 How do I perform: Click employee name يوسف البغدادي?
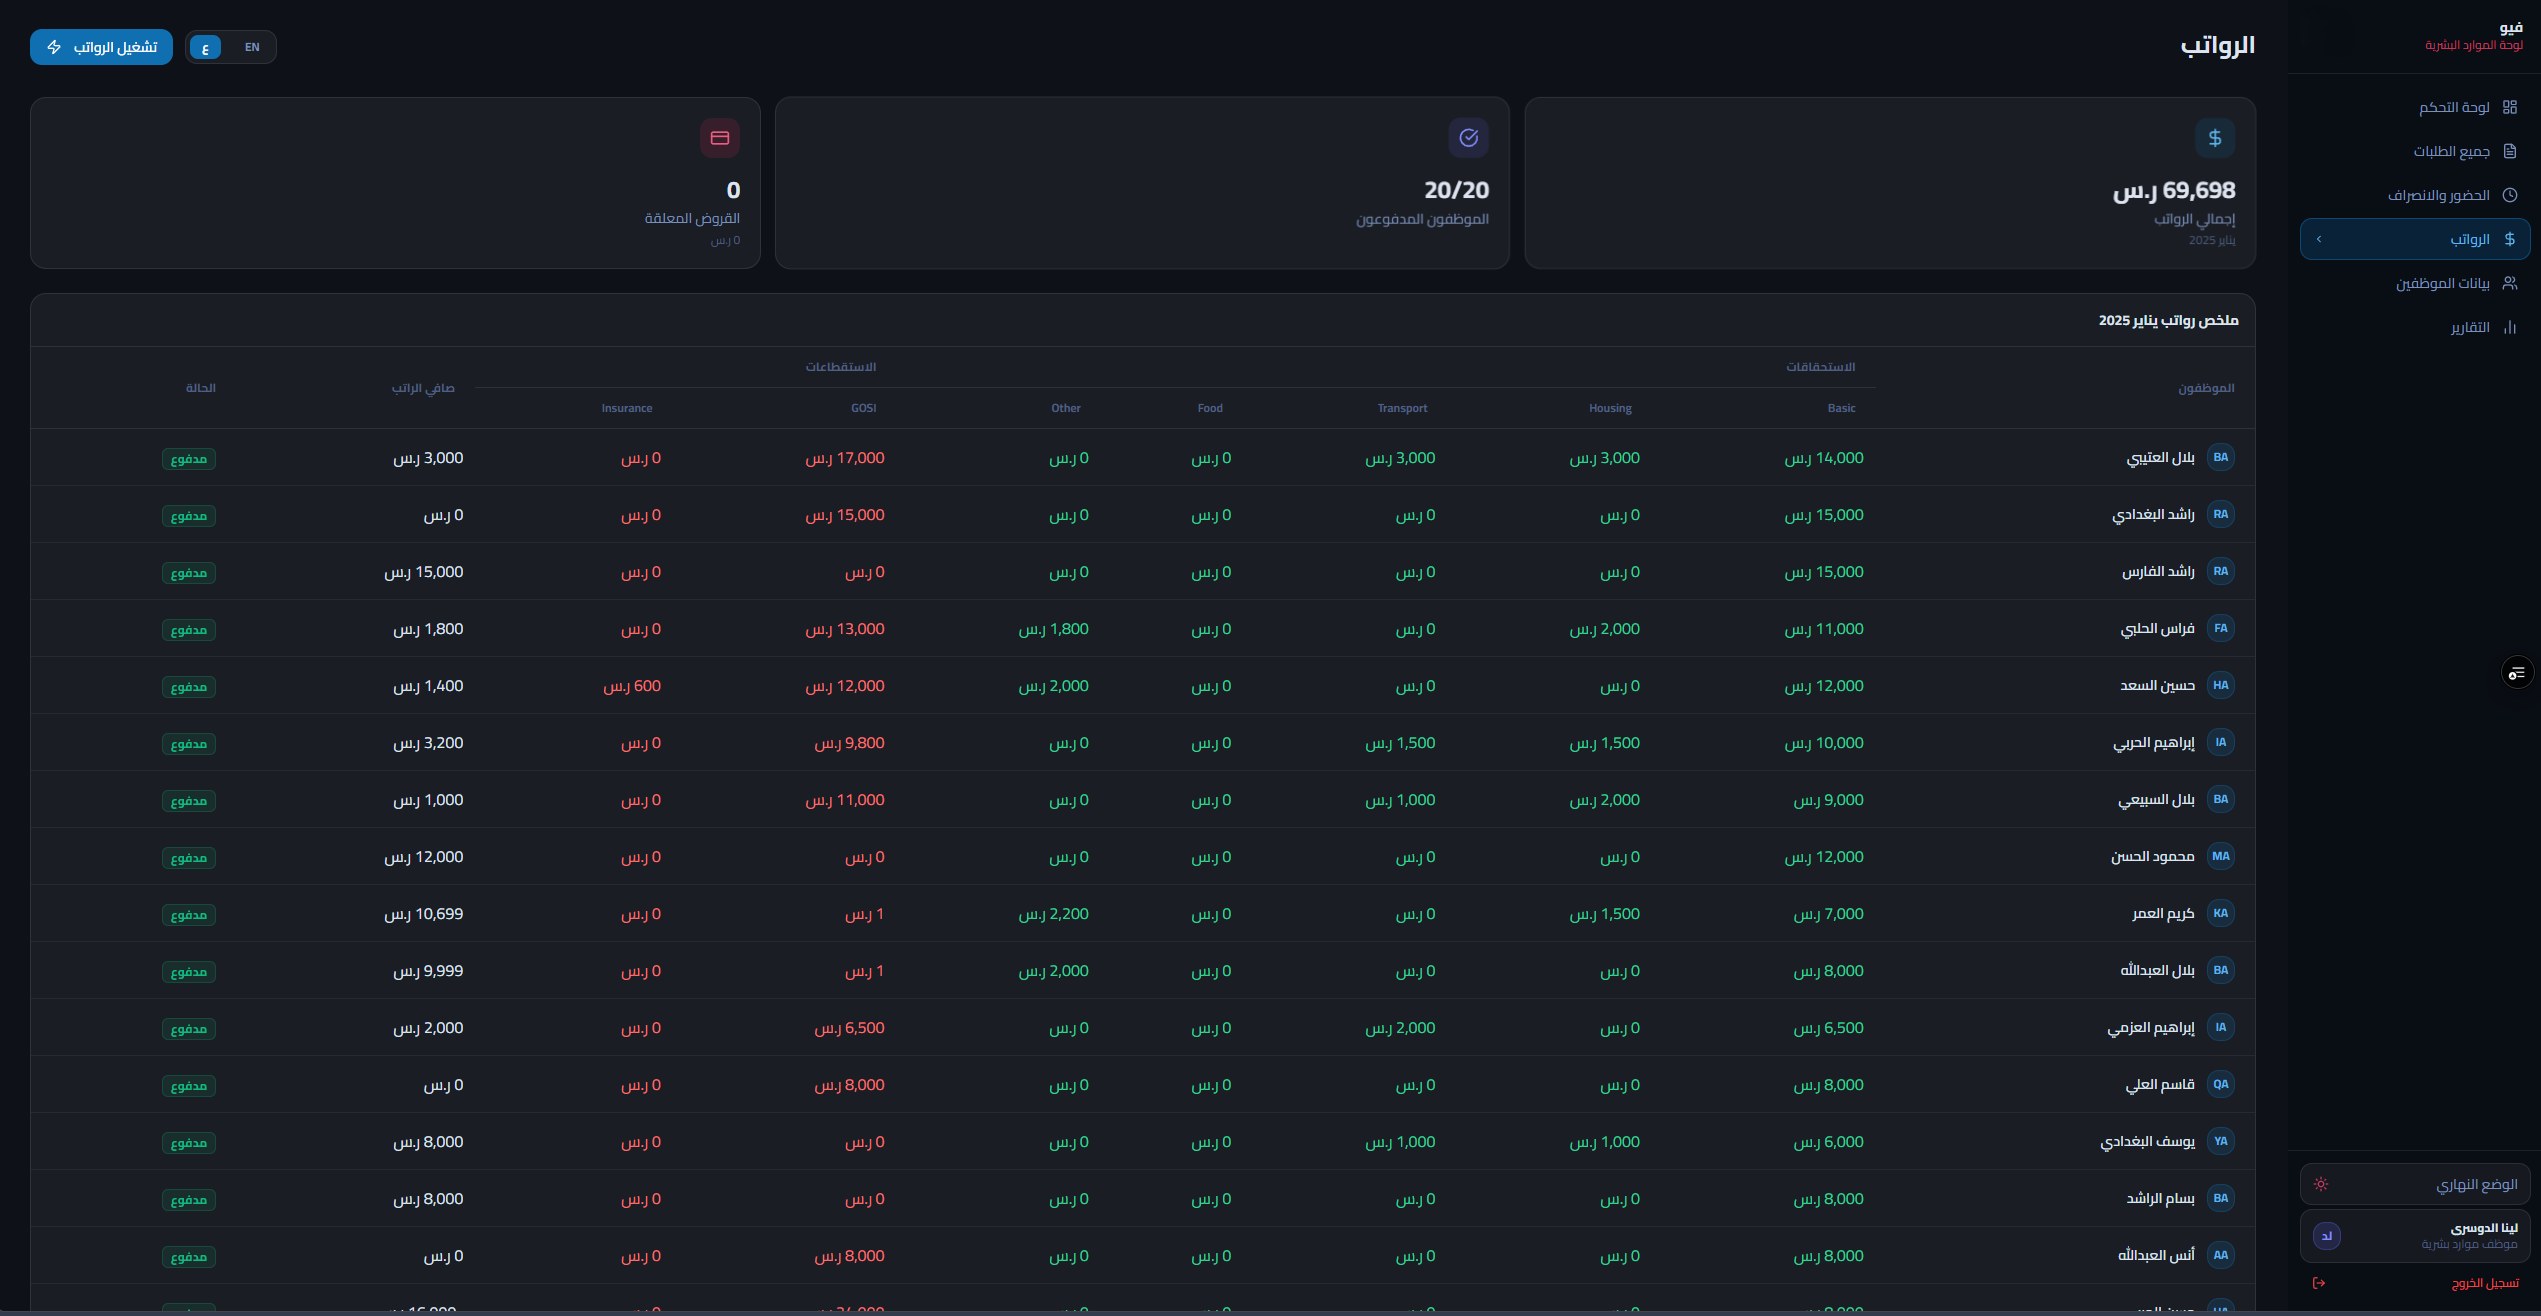[x=2147, y=1142]
